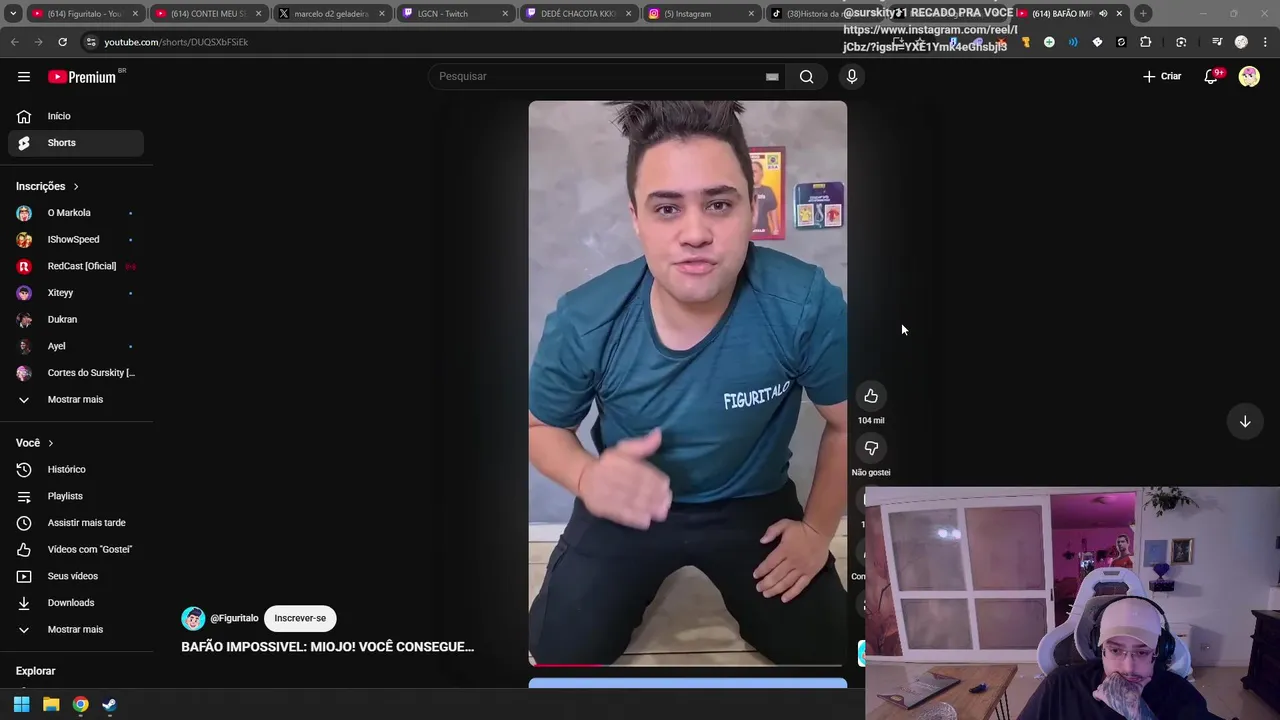
Task: Select Shorts in the sidebar
Action: tap(76, 143)
